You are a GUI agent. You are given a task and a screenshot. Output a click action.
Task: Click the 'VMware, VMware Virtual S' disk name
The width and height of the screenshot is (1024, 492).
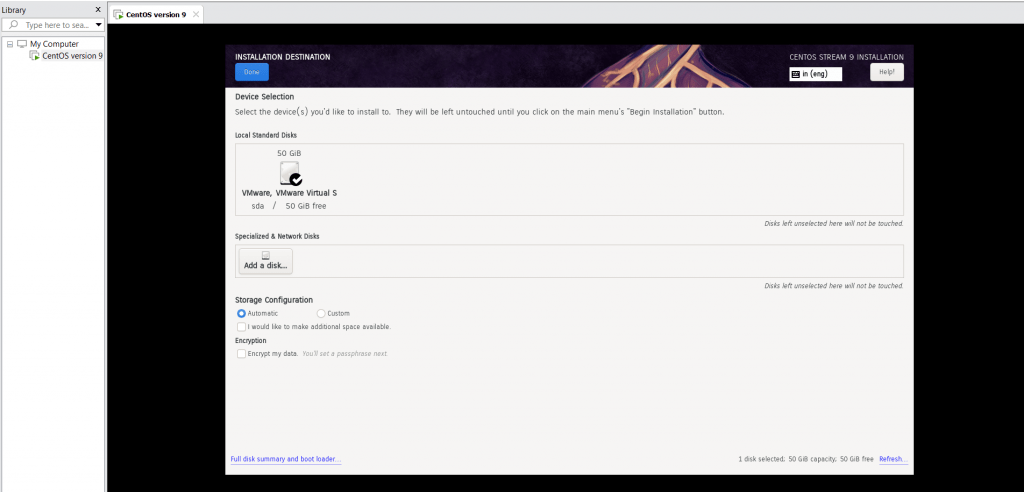coord(289,193)
